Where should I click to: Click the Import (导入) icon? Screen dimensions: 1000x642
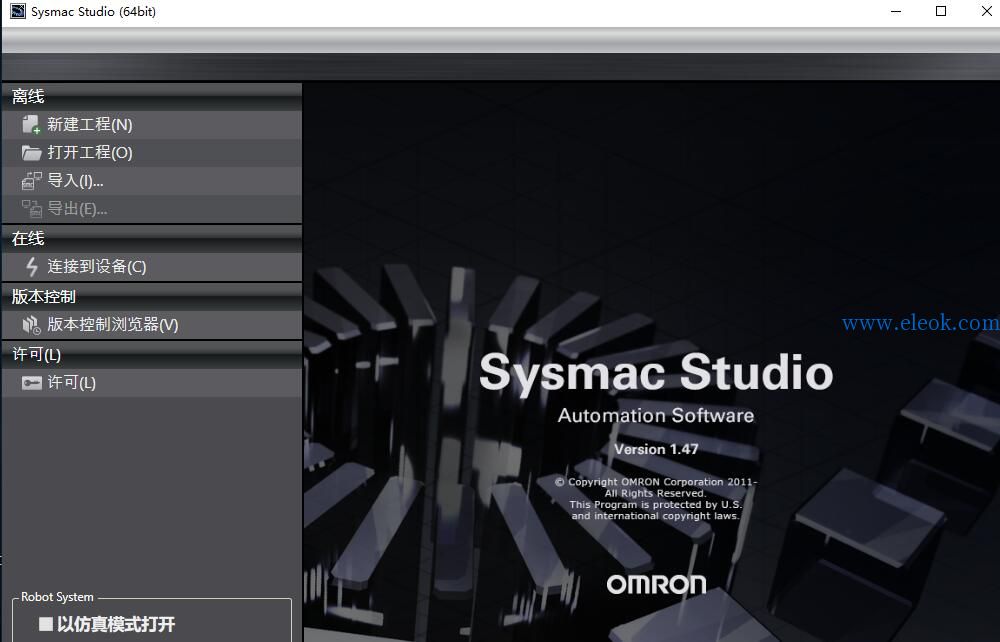[31, 181]
